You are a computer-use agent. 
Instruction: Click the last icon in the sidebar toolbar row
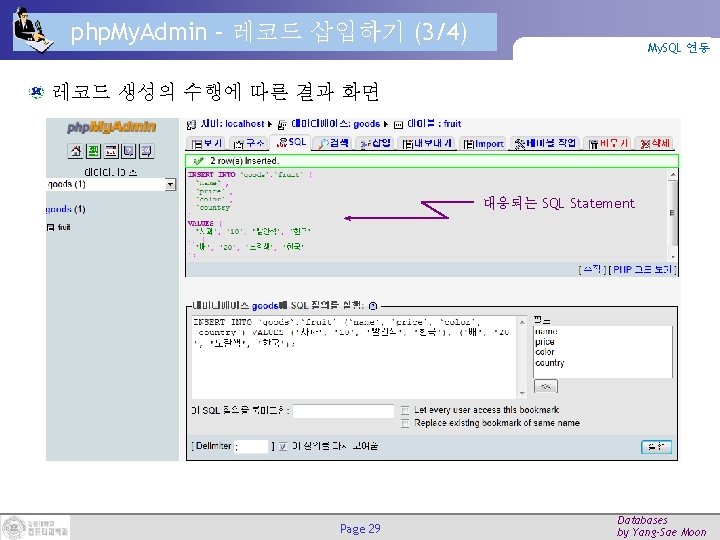pos(146,151)
